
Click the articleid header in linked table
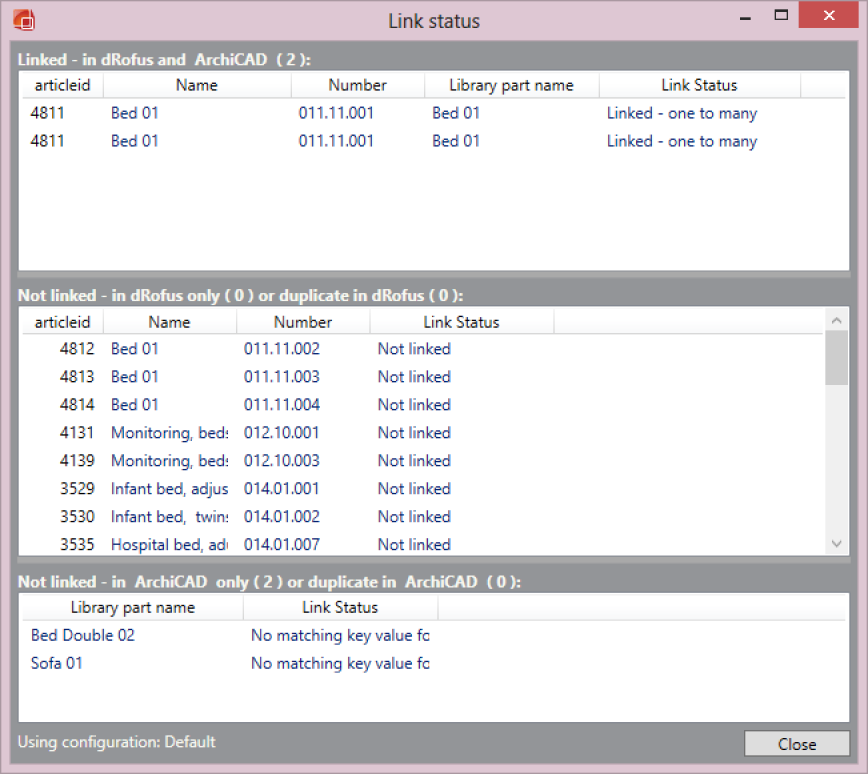[62, 85]
